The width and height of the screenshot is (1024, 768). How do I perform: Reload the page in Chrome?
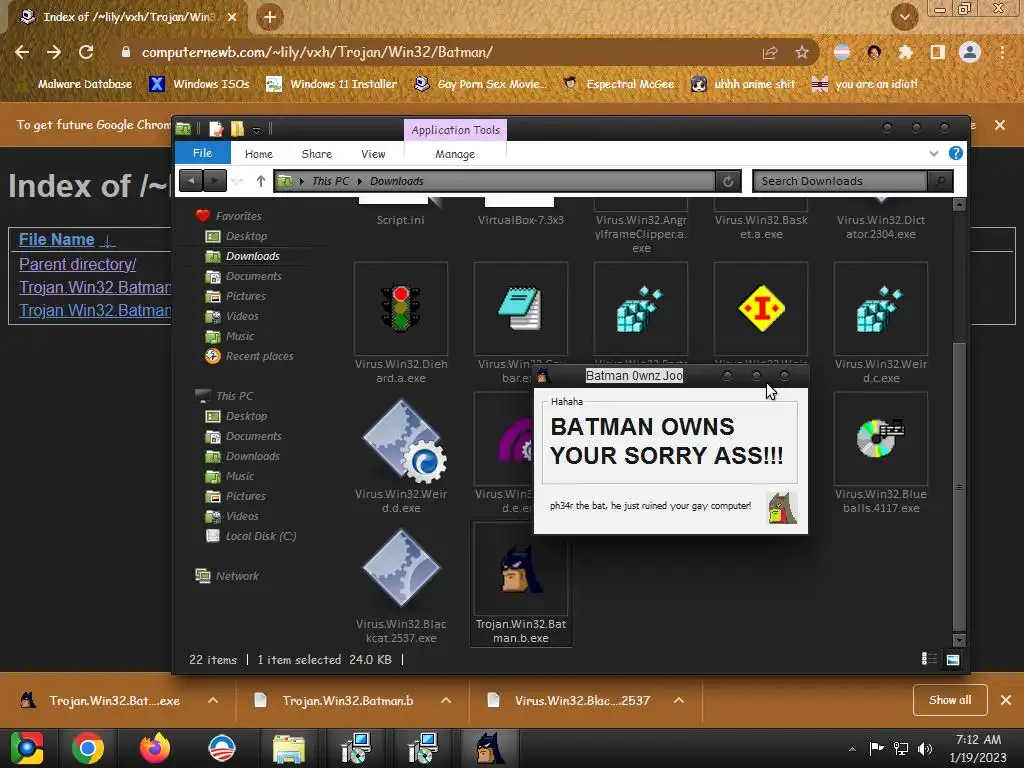86,52
